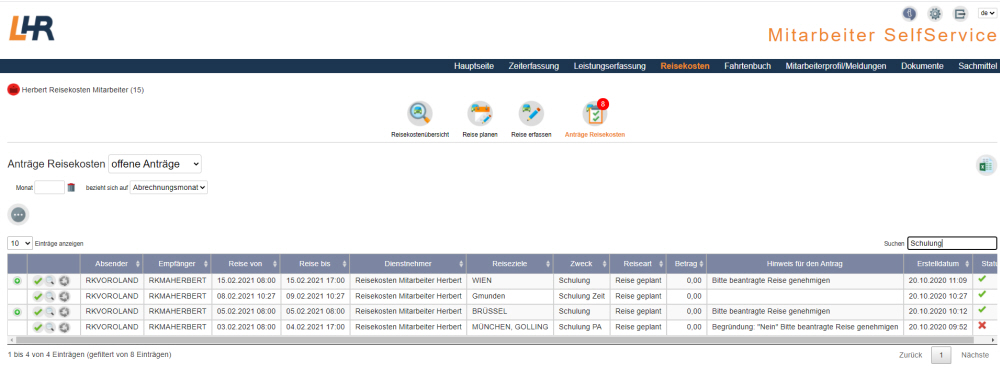This screenshot has height=368, width=1000.
Task: Sort table by Empfänger column
Action: [177, 263]
